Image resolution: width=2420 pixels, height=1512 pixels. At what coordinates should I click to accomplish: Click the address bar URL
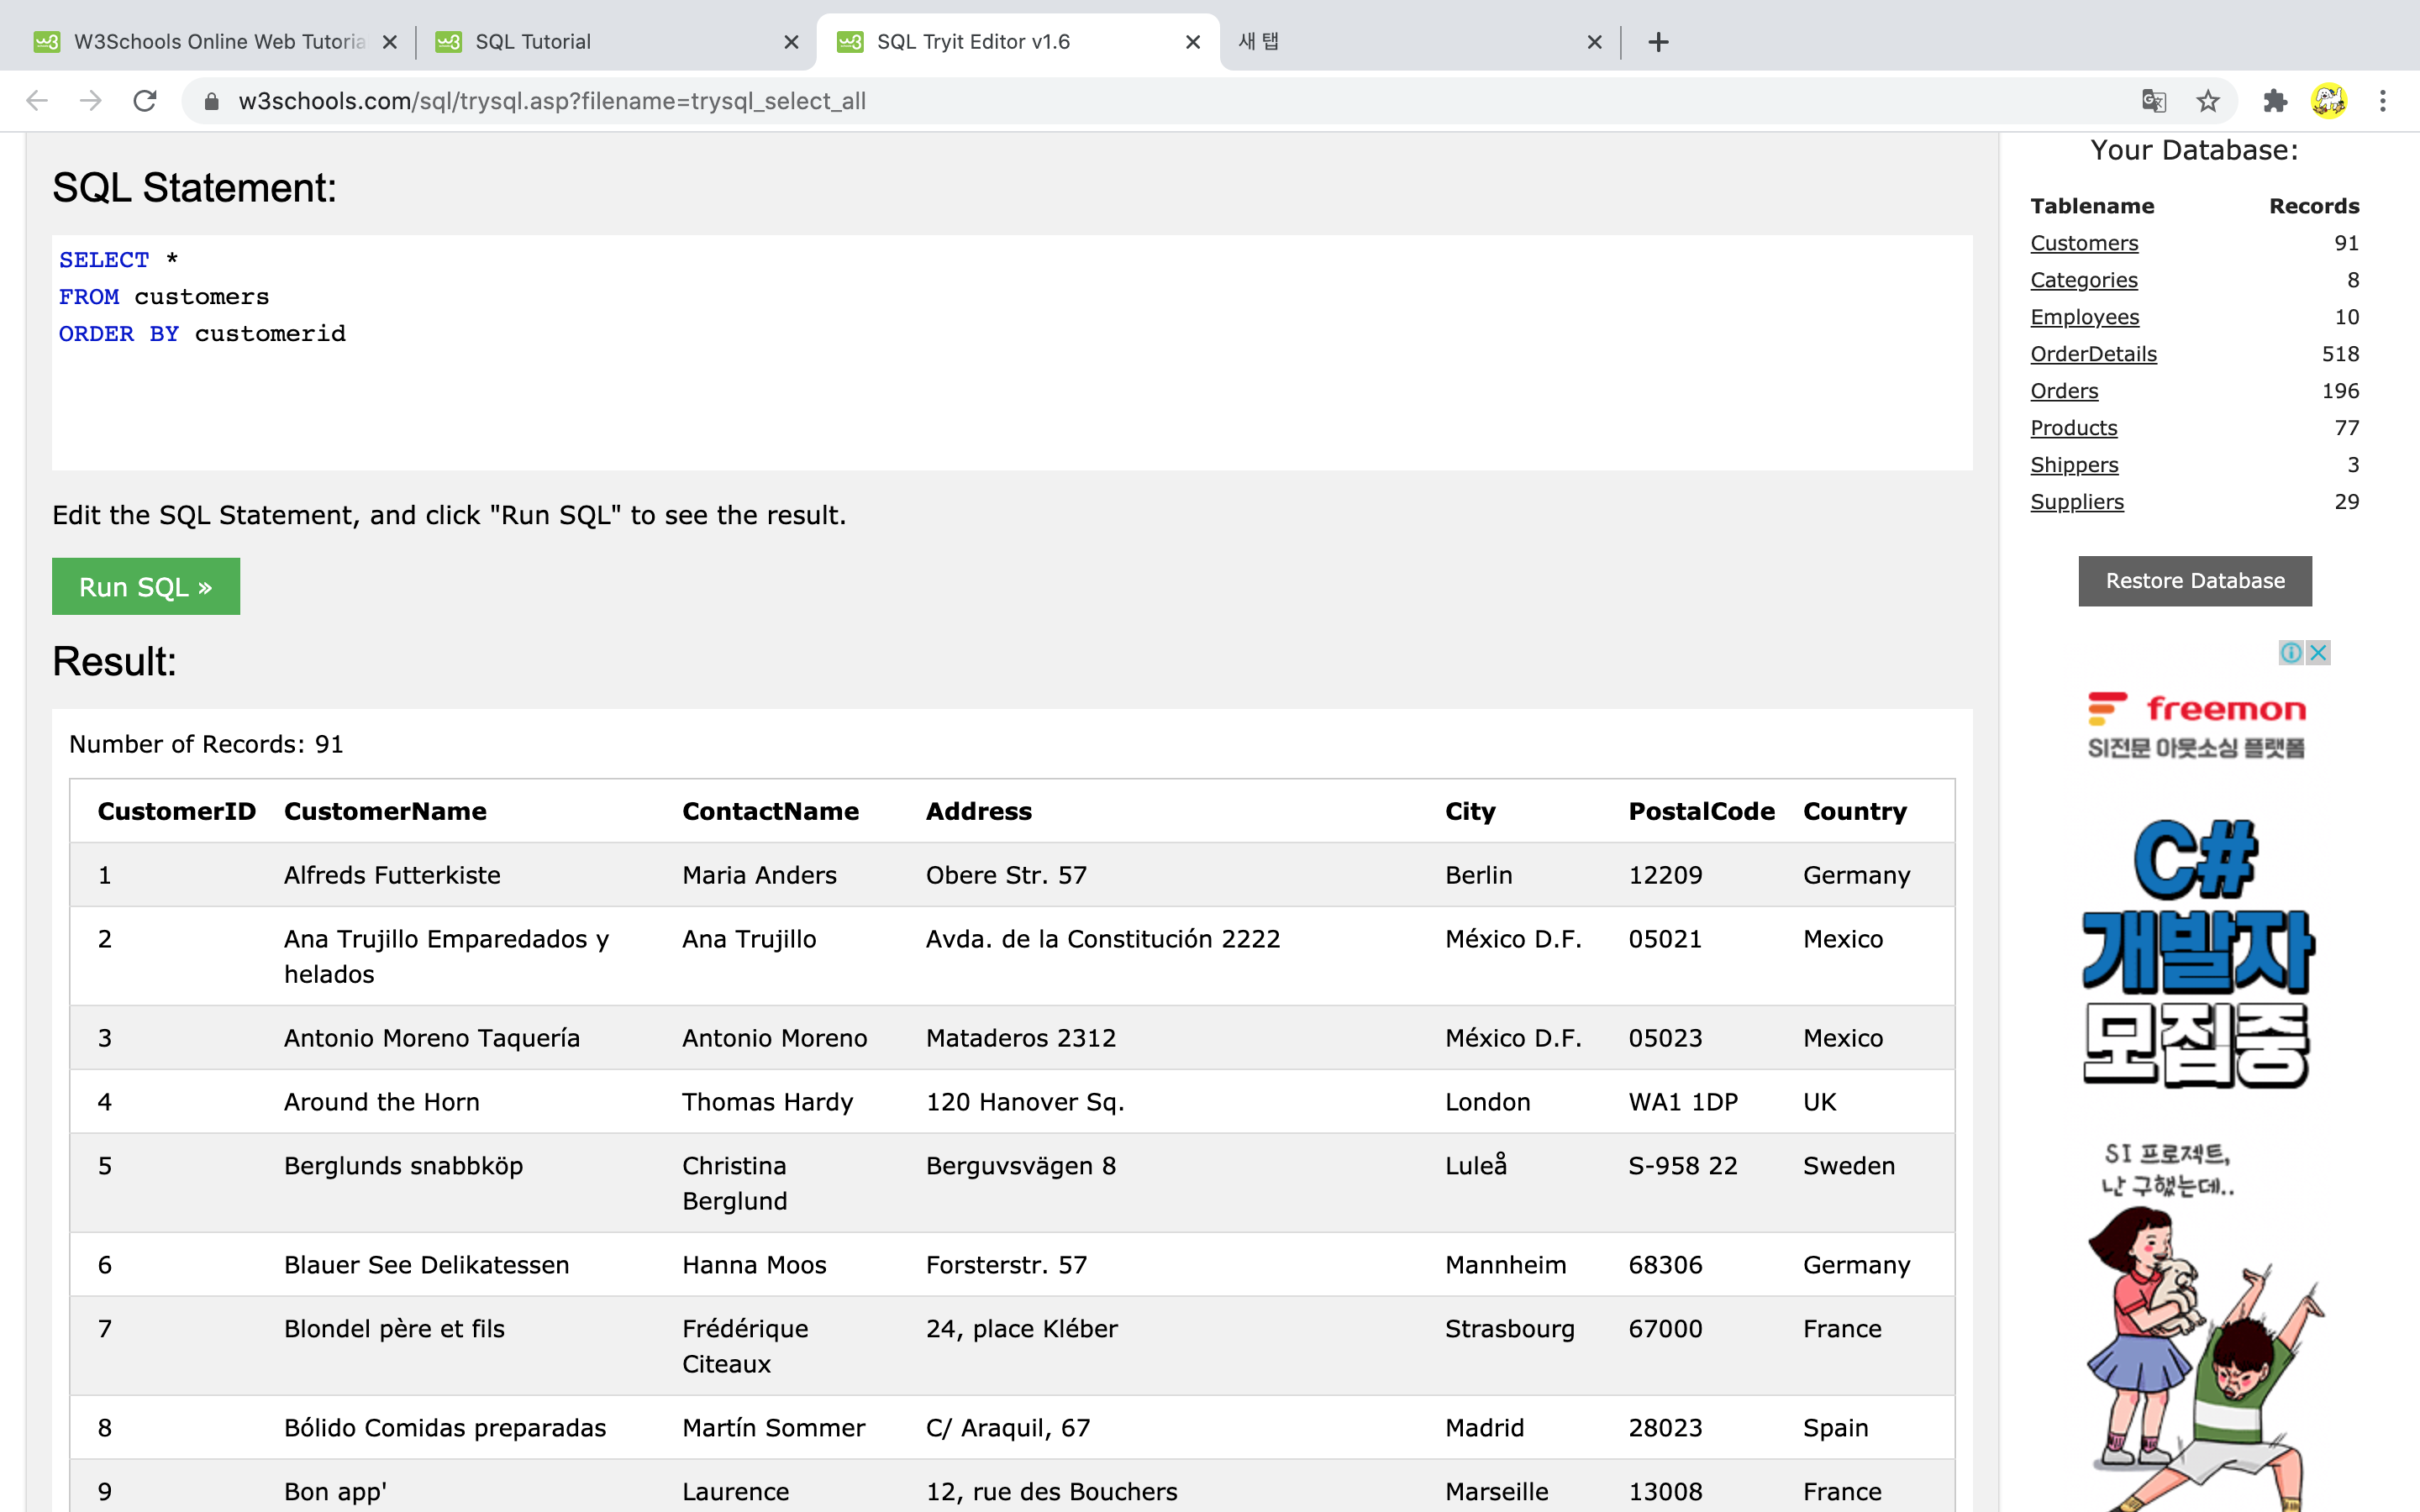pos(552,101)
